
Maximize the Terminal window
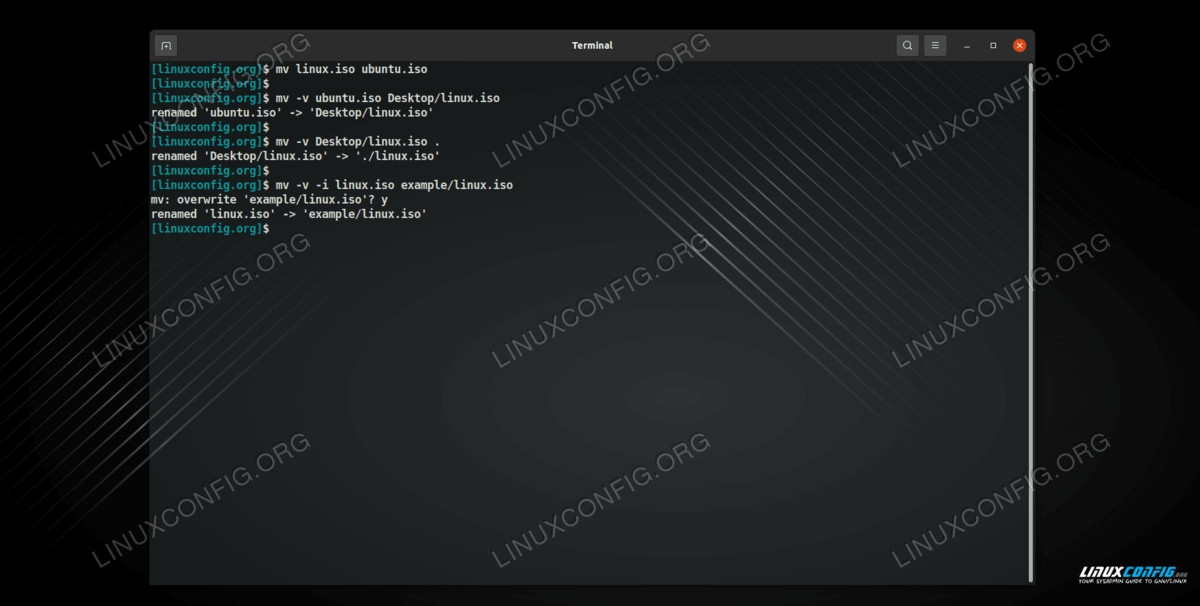point(993,46)
